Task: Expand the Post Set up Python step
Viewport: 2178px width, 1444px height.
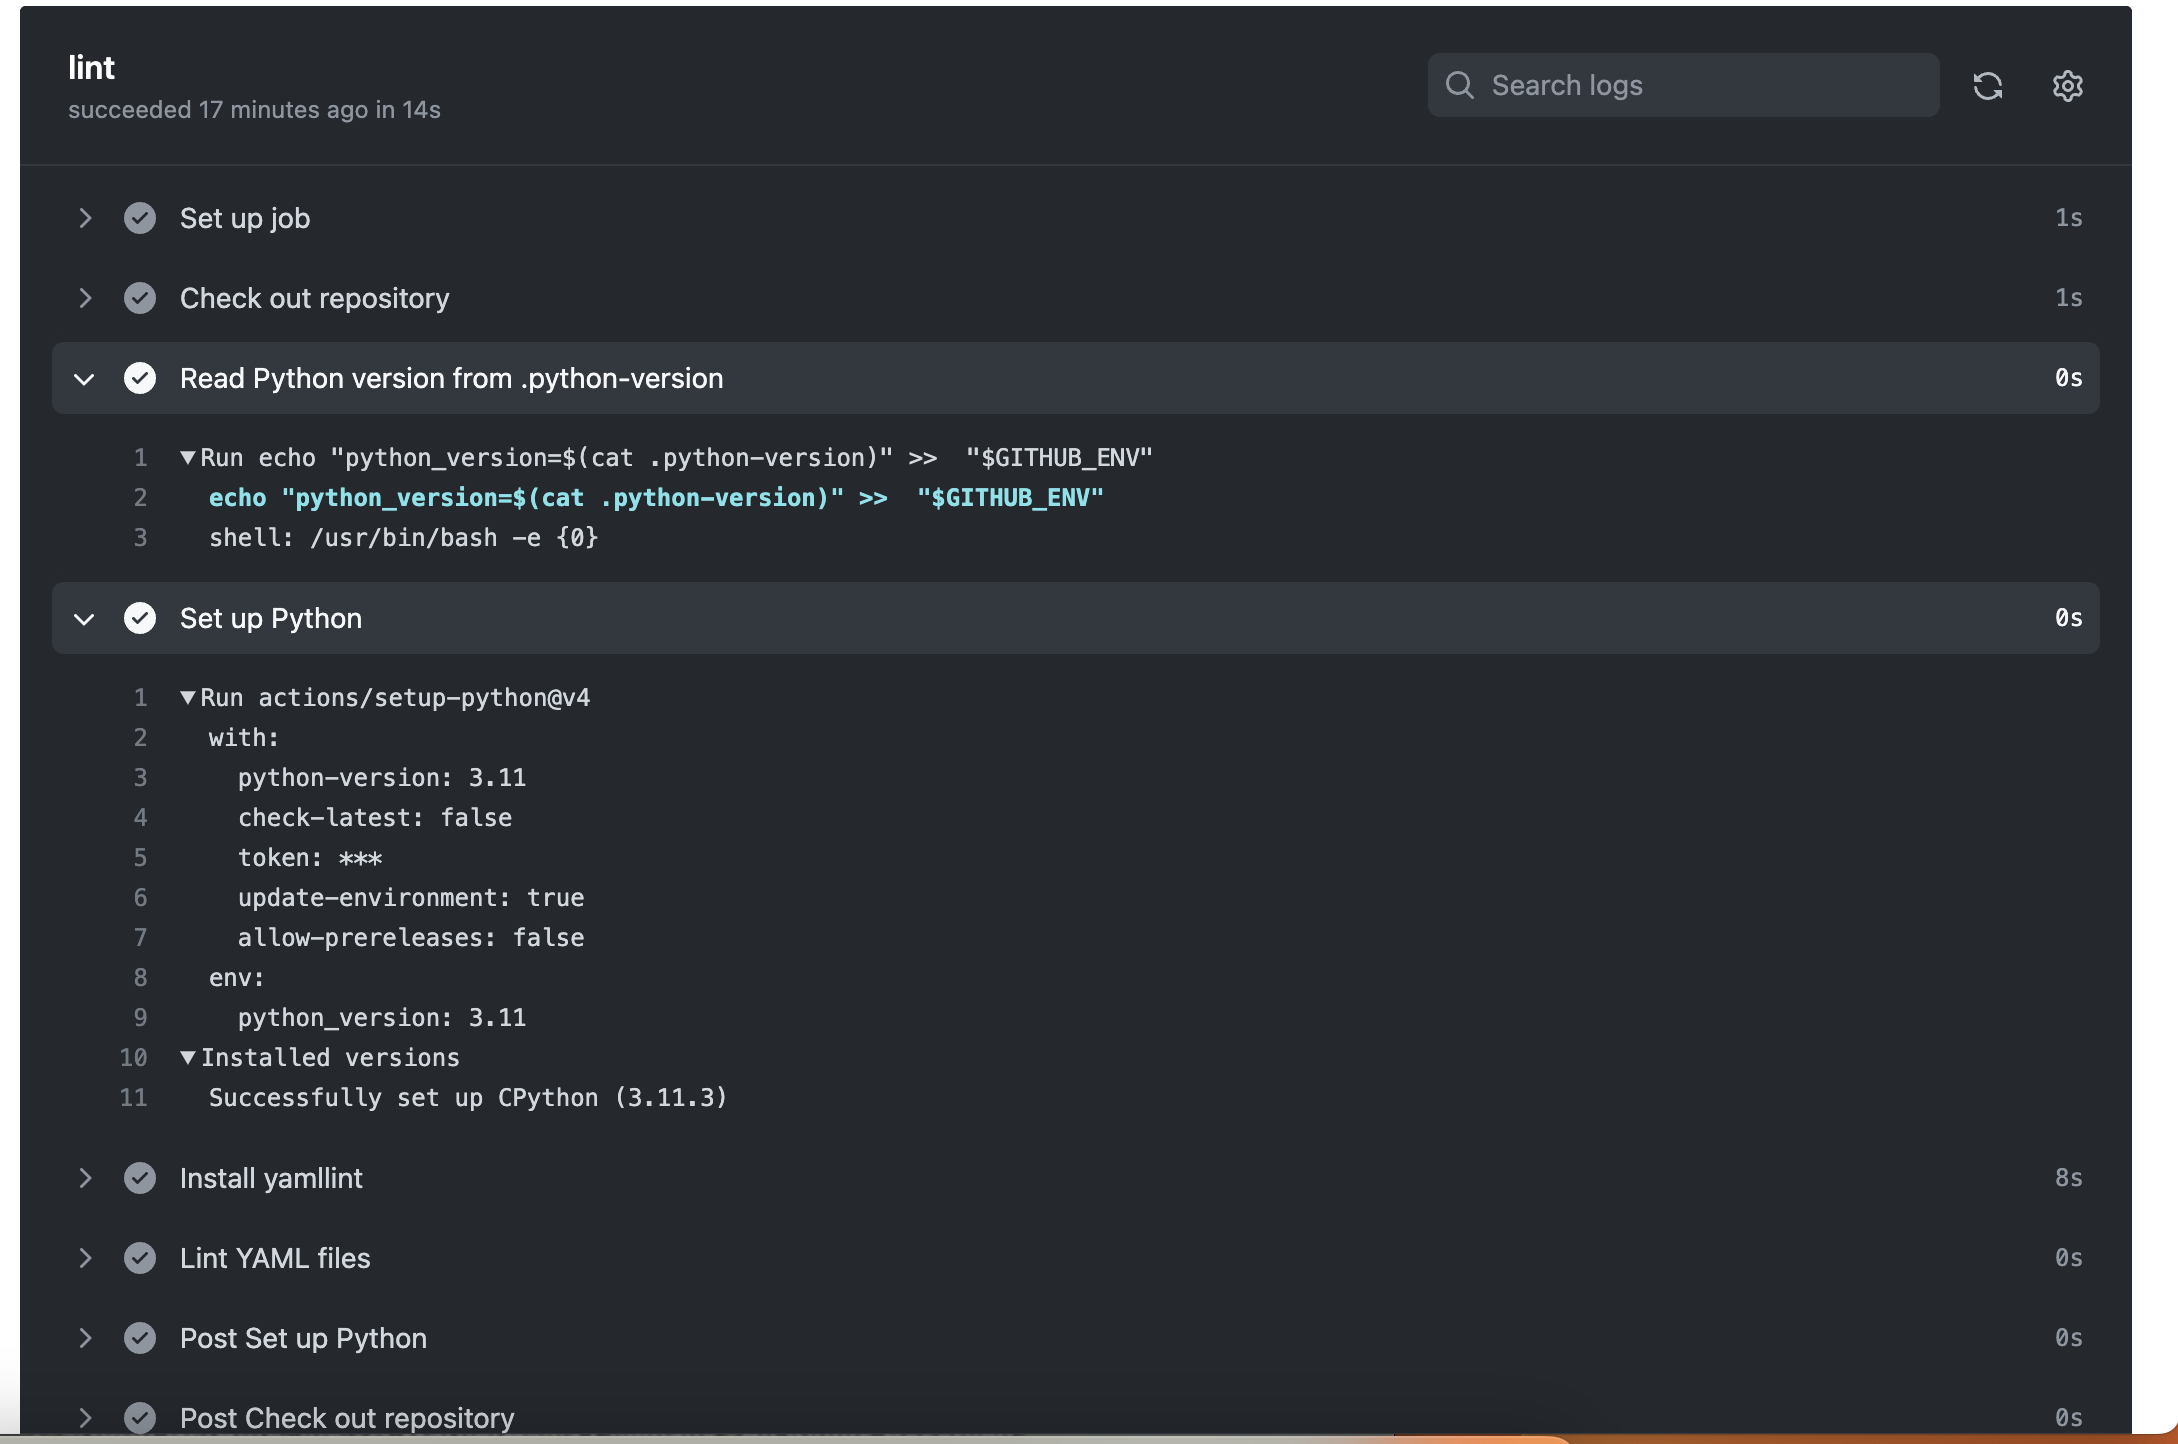Action: click(x=85, y=1338)
